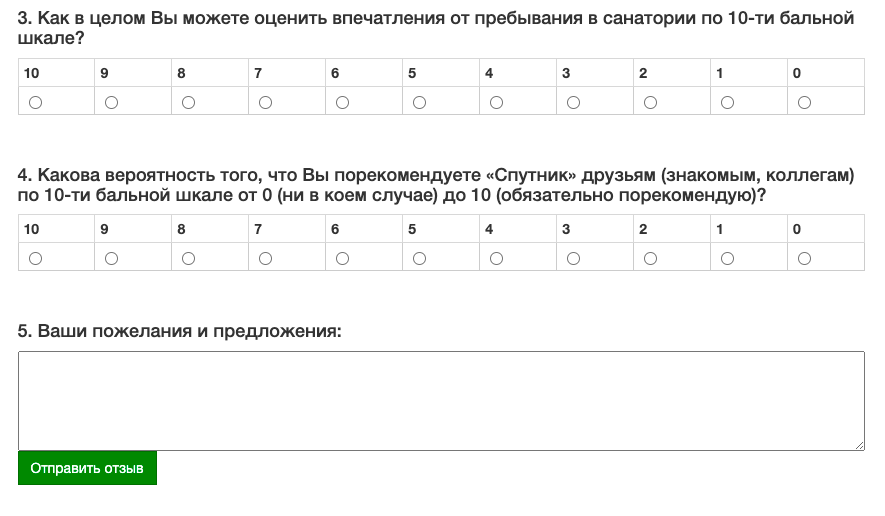Pick rating 7 for question 4 recommendation
885x516 pixels.
[x=265, y=259]
